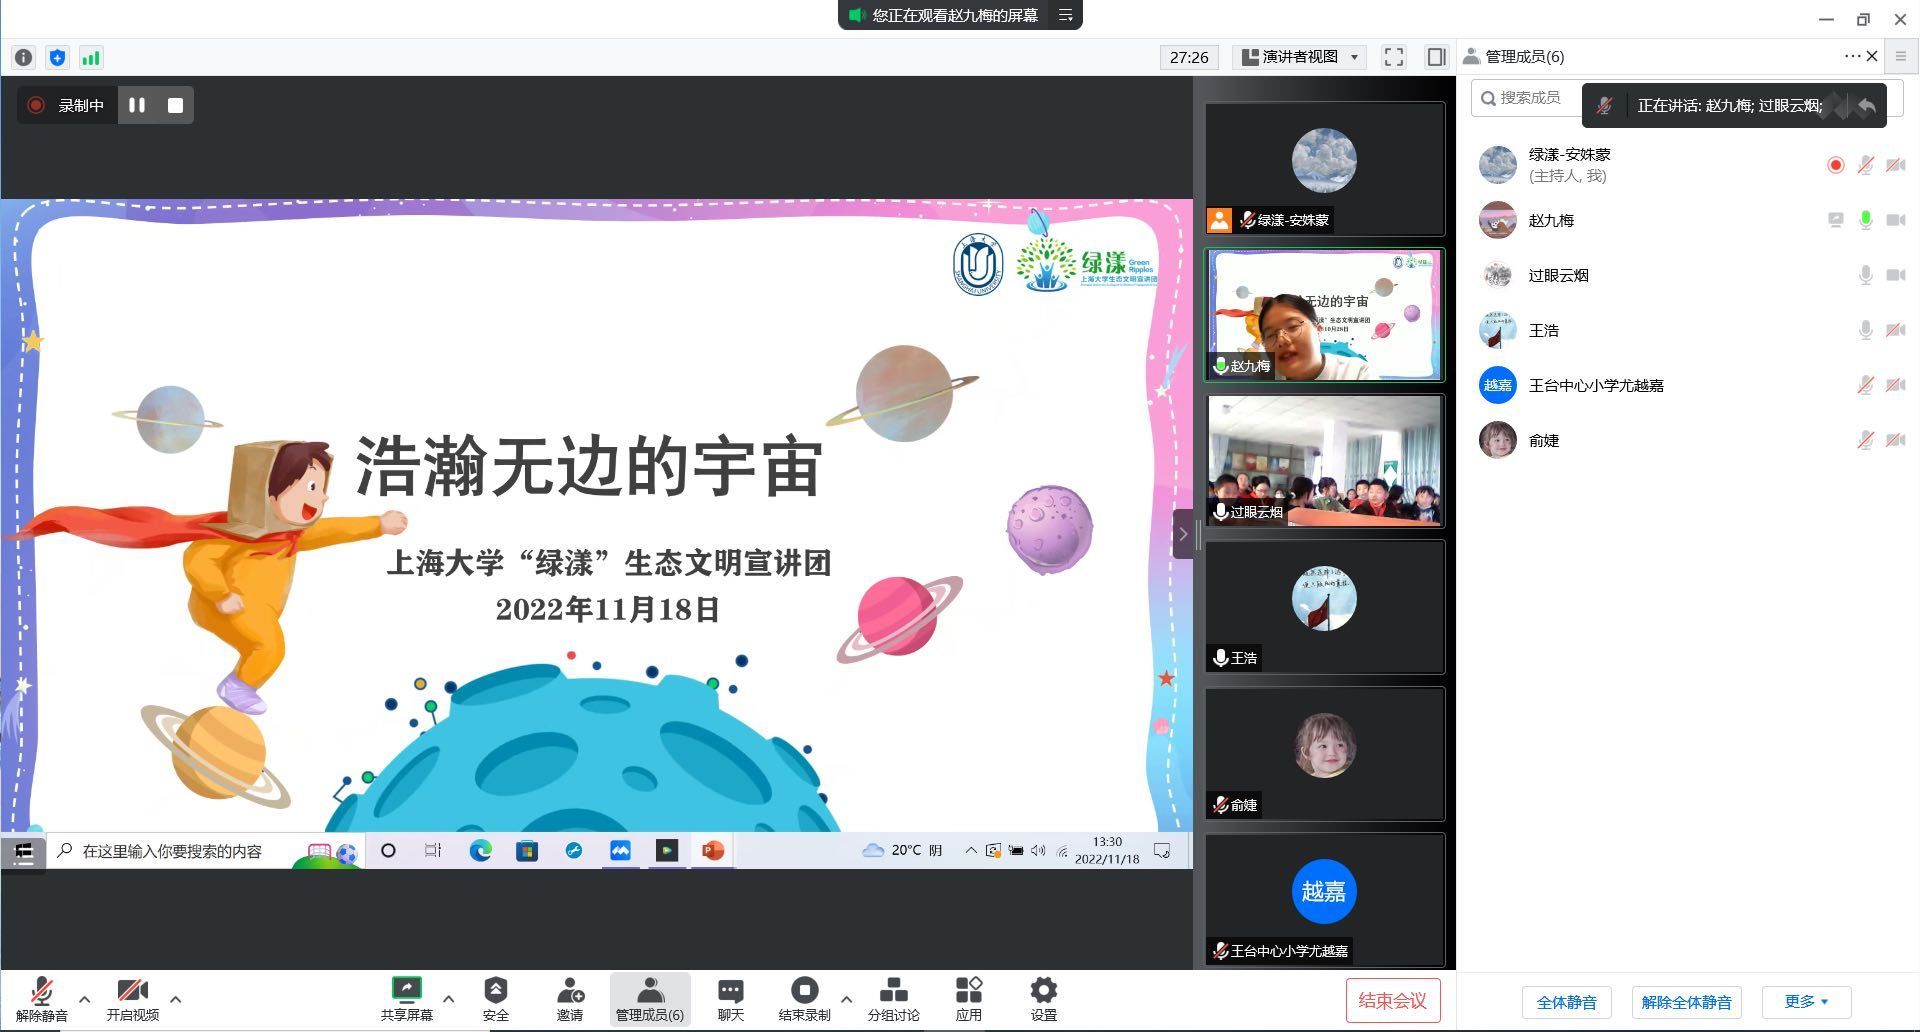Open the 聊天 (Chat) panel
1920x1032 pixels.
(x=730, y=991)
